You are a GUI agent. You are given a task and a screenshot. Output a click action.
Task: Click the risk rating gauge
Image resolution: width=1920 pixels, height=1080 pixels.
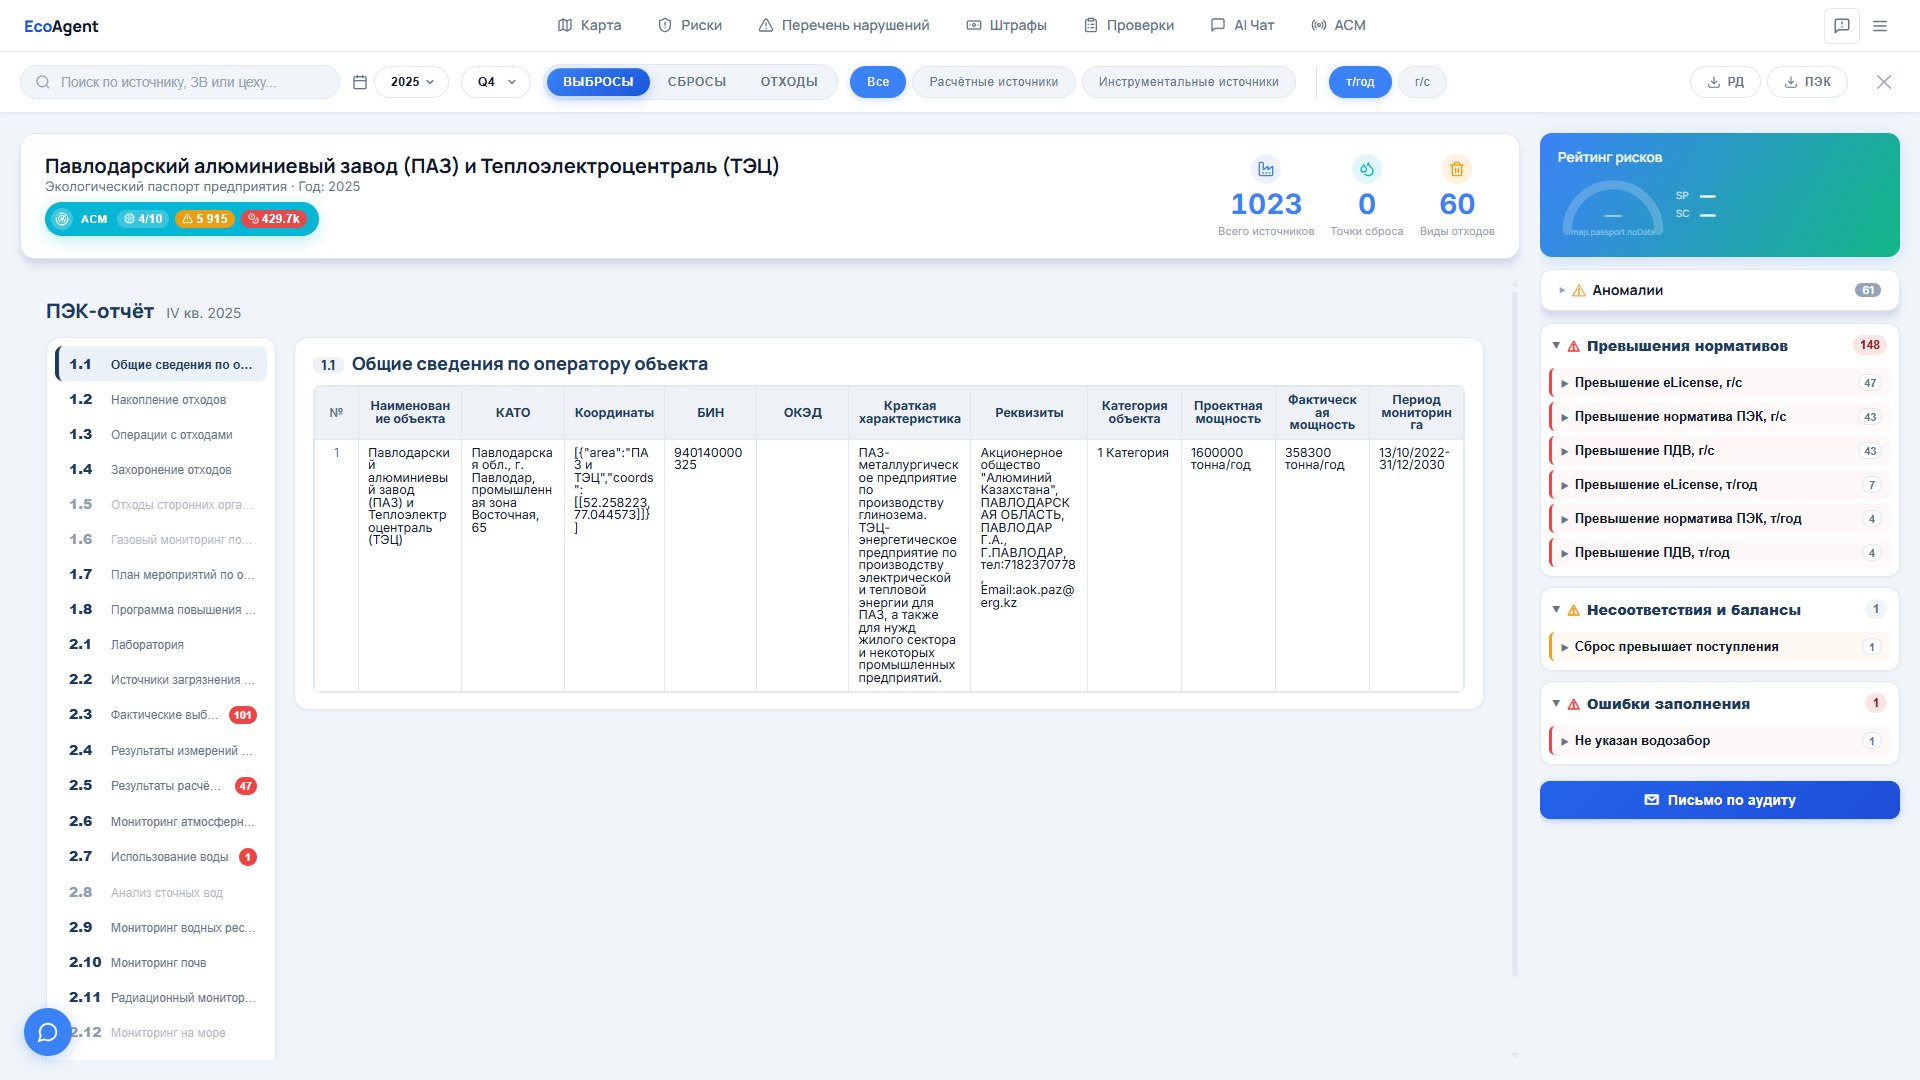tap(1613, 208)
